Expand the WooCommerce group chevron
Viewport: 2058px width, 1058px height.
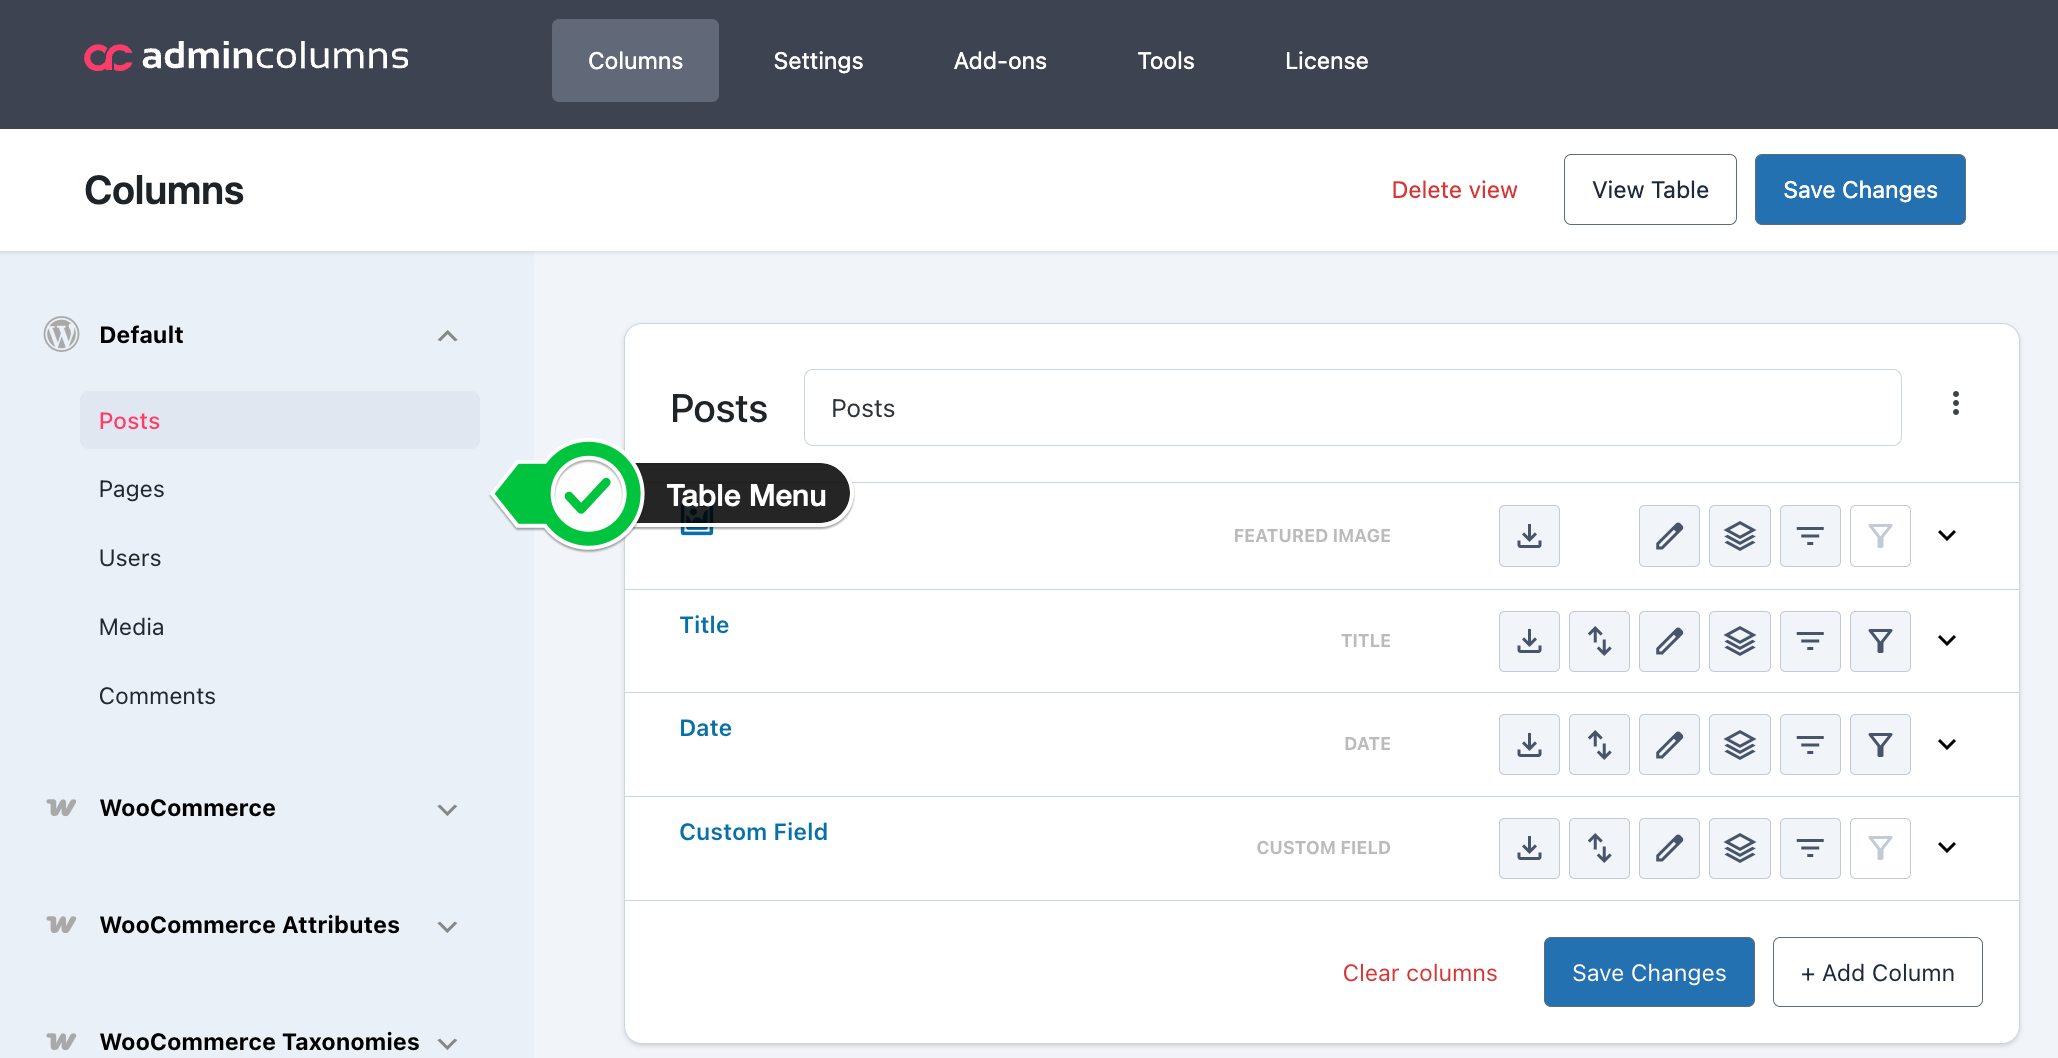click(447, 809)
